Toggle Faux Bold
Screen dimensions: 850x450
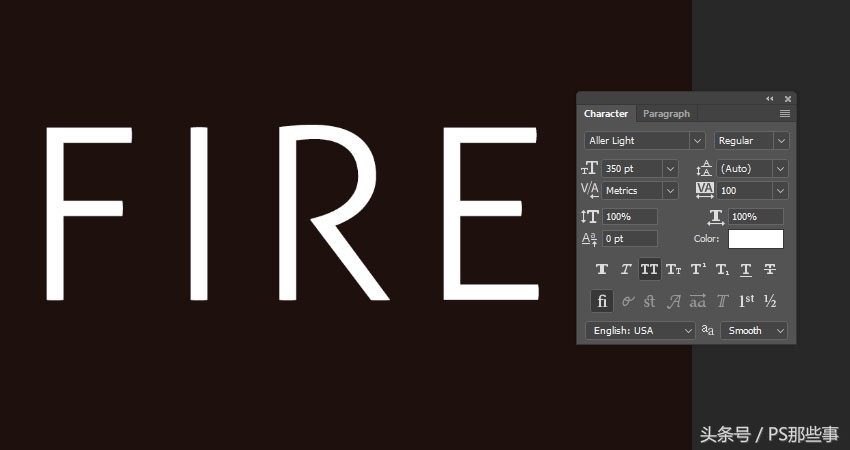pyautogui.click(x=602, y=269)
